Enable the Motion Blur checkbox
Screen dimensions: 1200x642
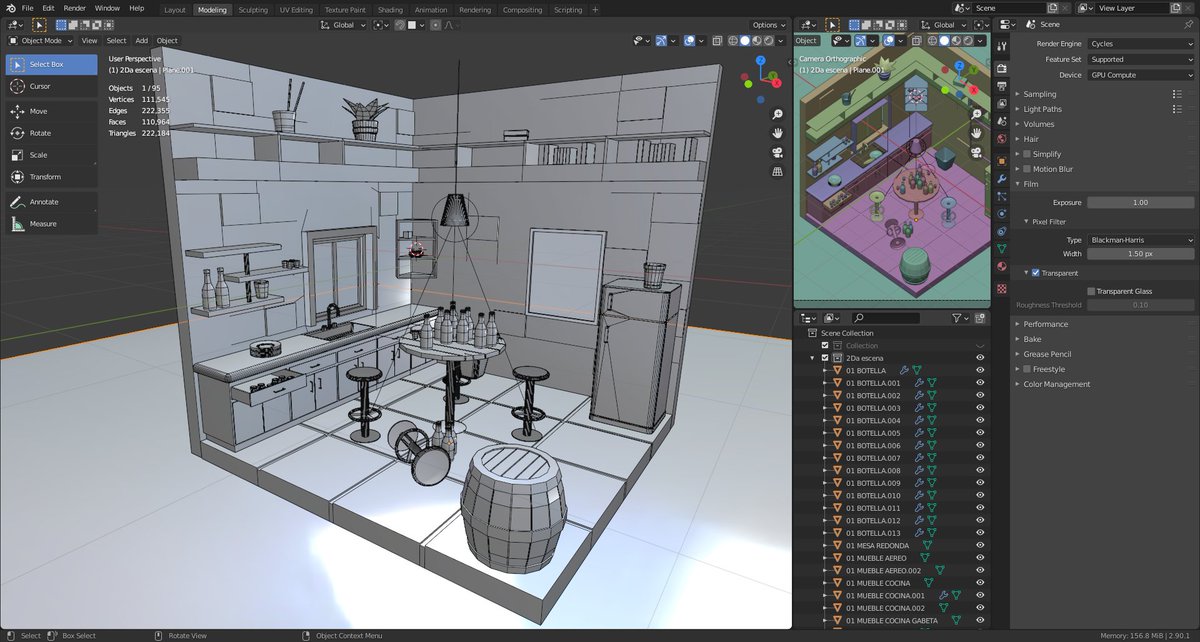pos(1026,168)
